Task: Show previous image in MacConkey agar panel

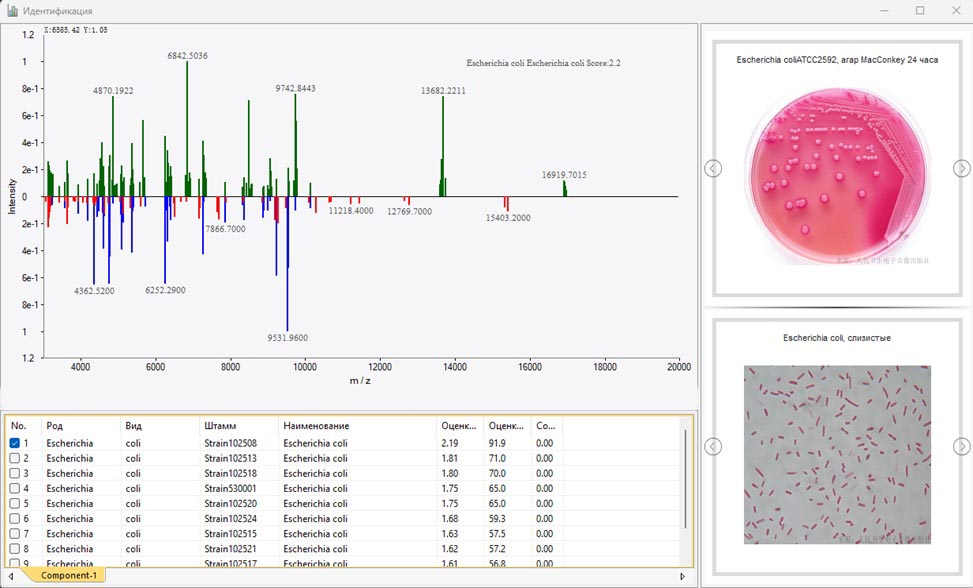Action: [713, 168]
